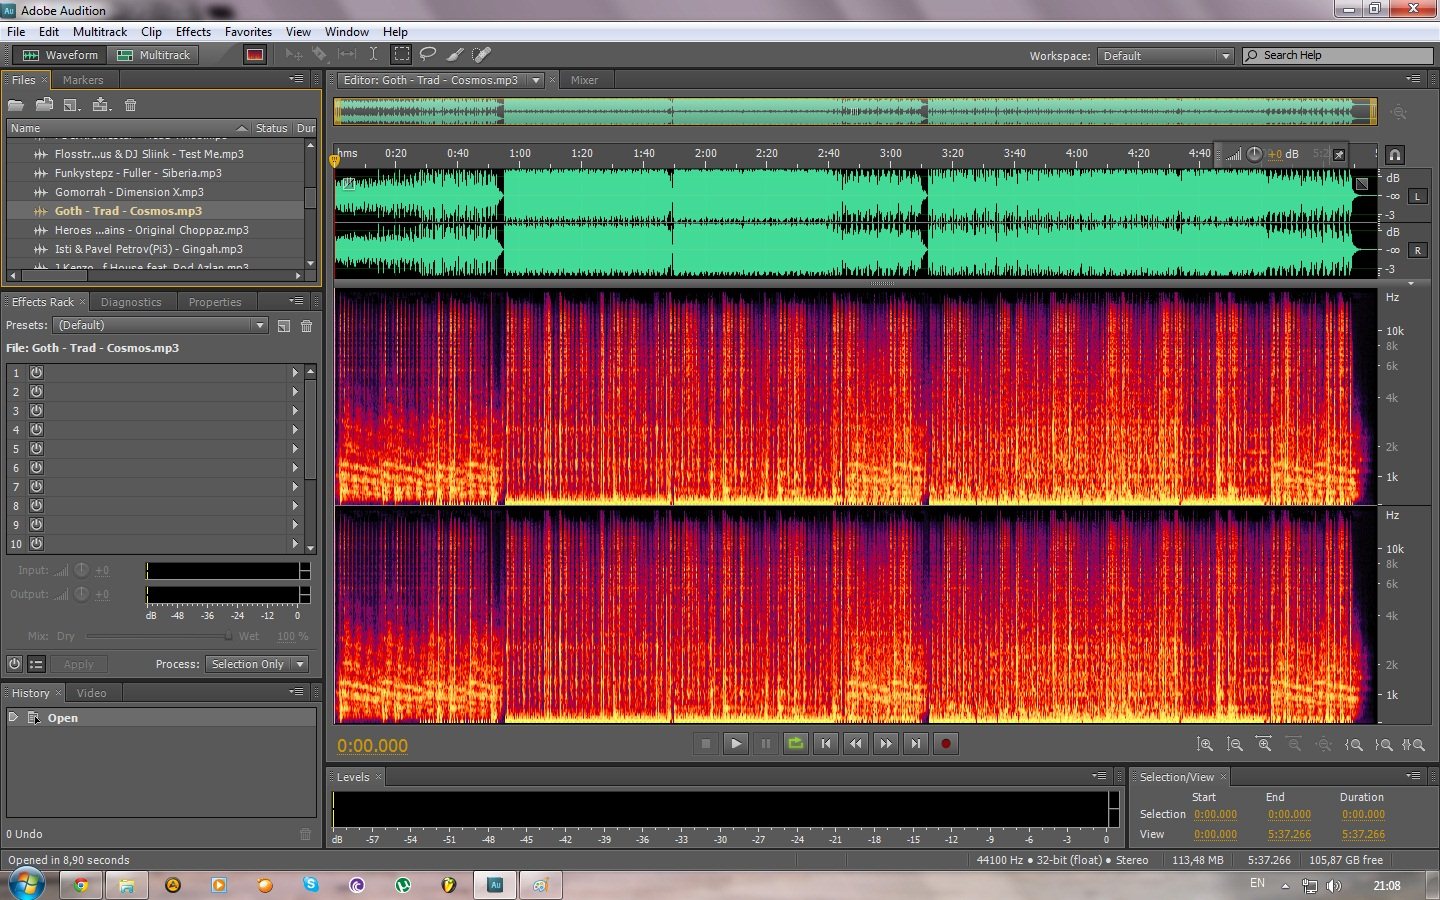Toggle power of effect slot 1
This screenshot has width=1440, height=900.
pos(36,373)
